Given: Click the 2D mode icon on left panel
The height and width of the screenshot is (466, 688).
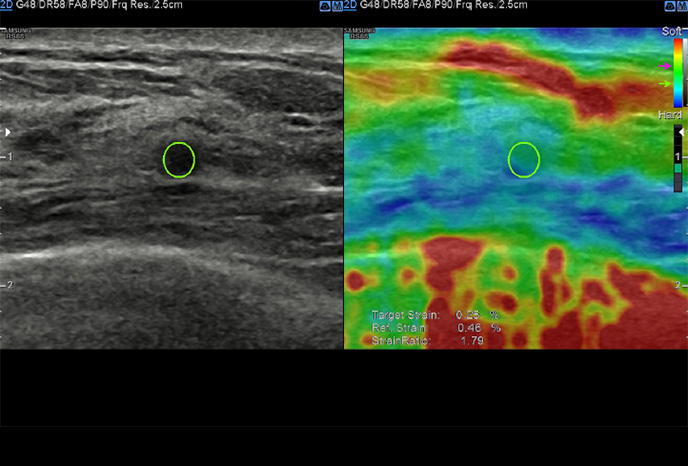Looking at the screenshot, I should (6, 5).
